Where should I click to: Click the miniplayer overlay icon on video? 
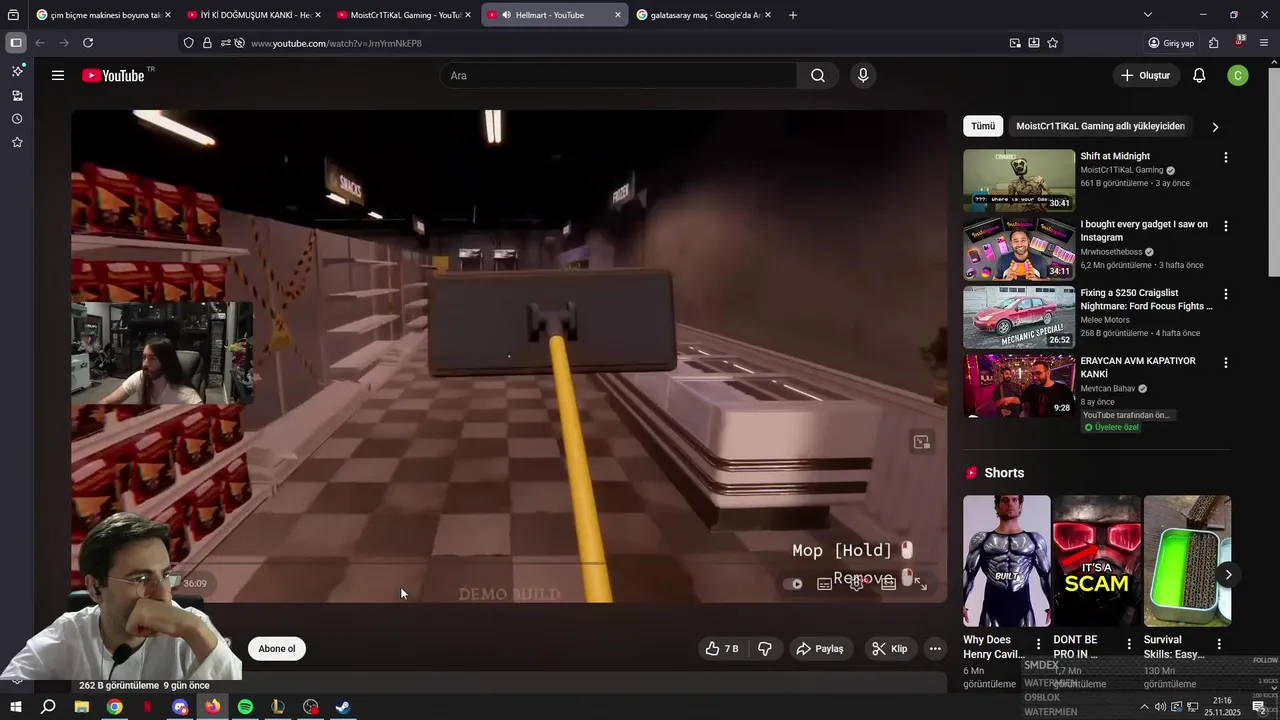point(922,442)
